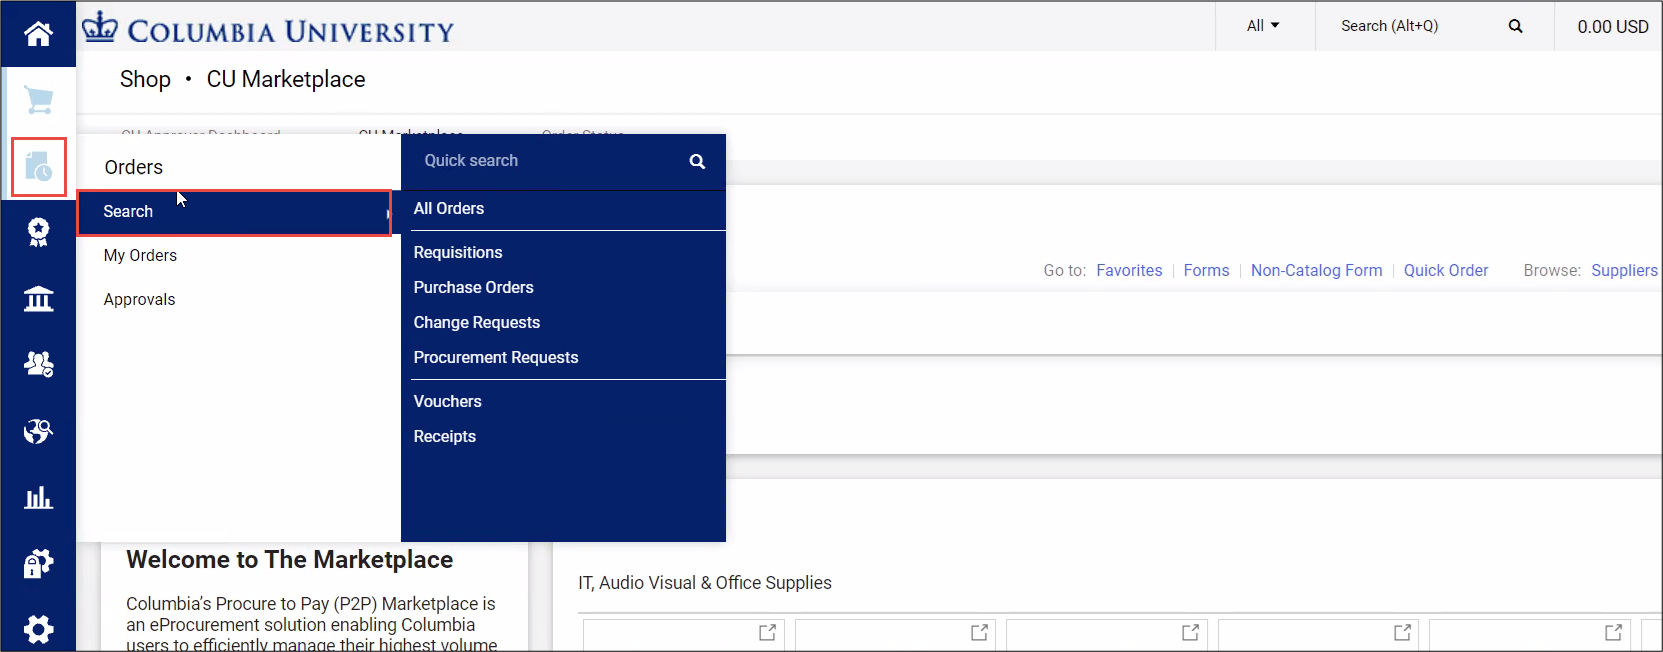Click the IT, Audio Visual & Office Supplies heading
1663x652 pixels.
click(705, 583)
